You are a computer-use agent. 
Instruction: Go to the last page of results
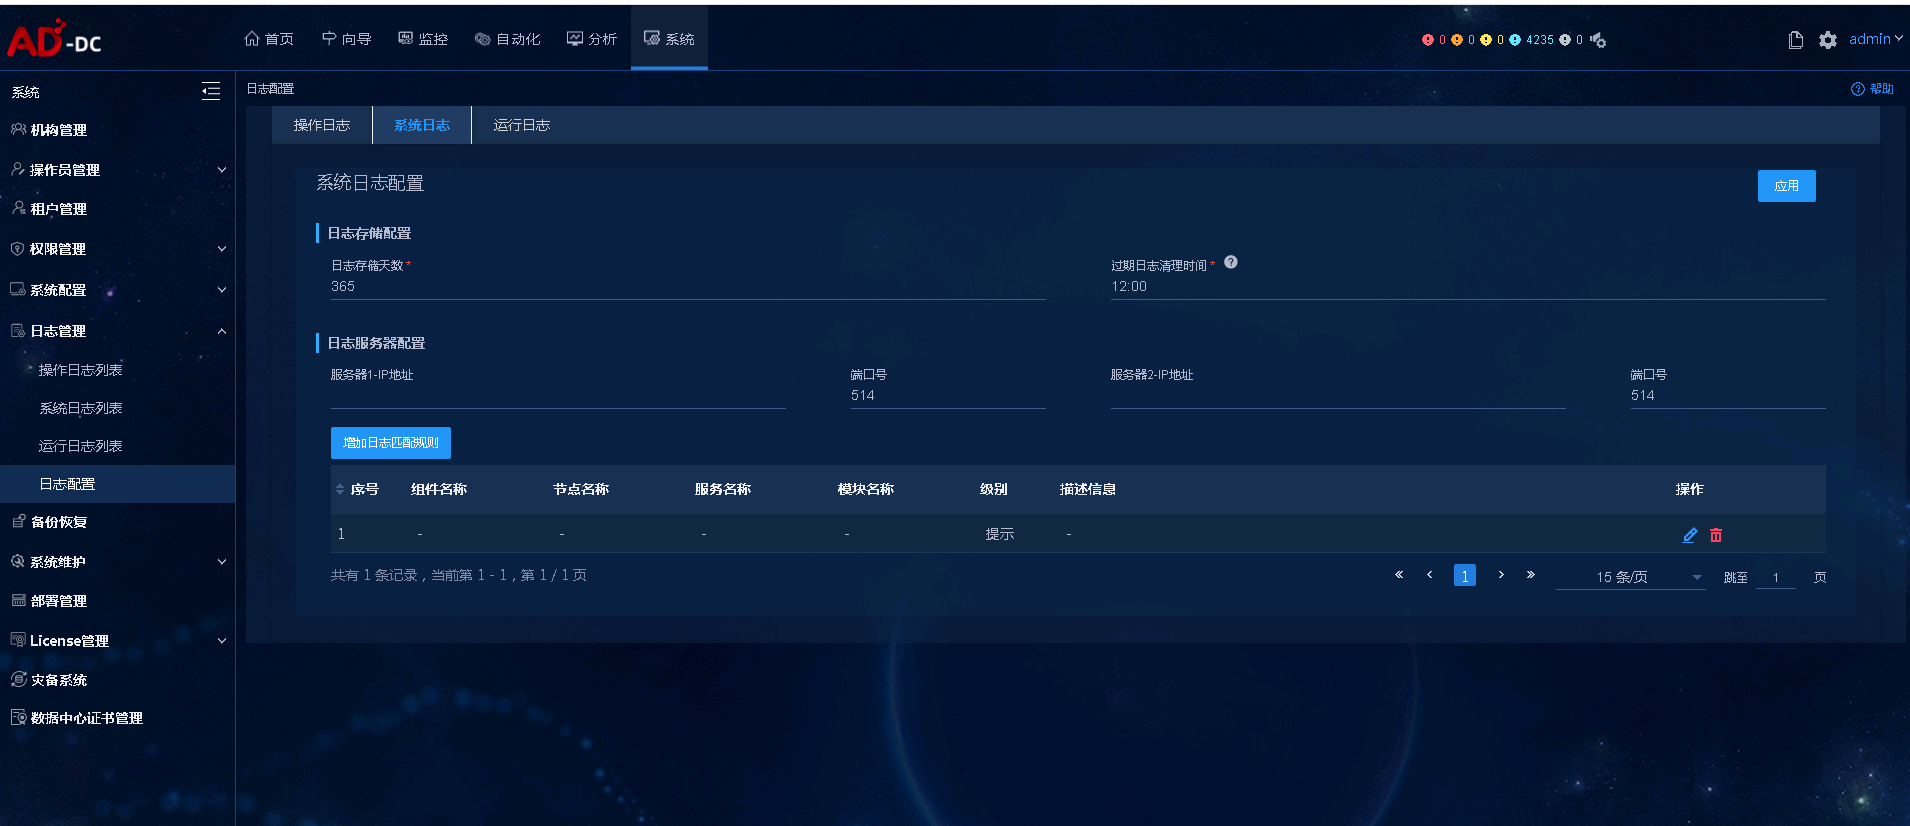1531,575
